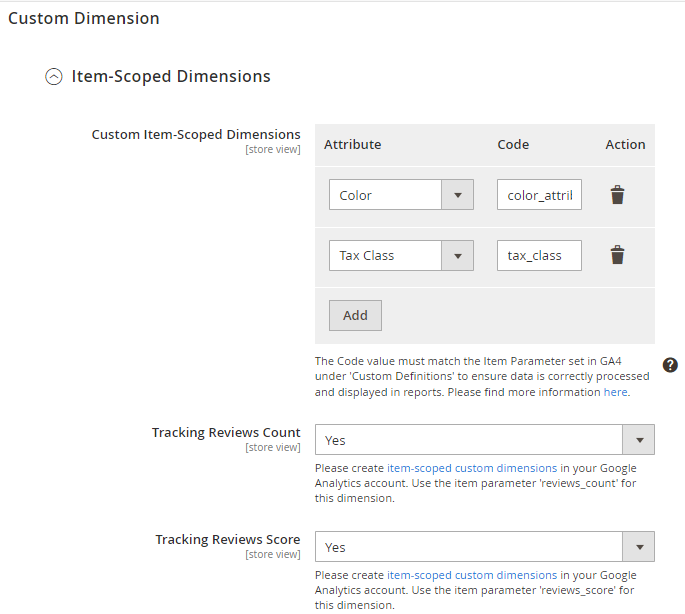Open the help tooltip question mark icon

pos(670,365)
